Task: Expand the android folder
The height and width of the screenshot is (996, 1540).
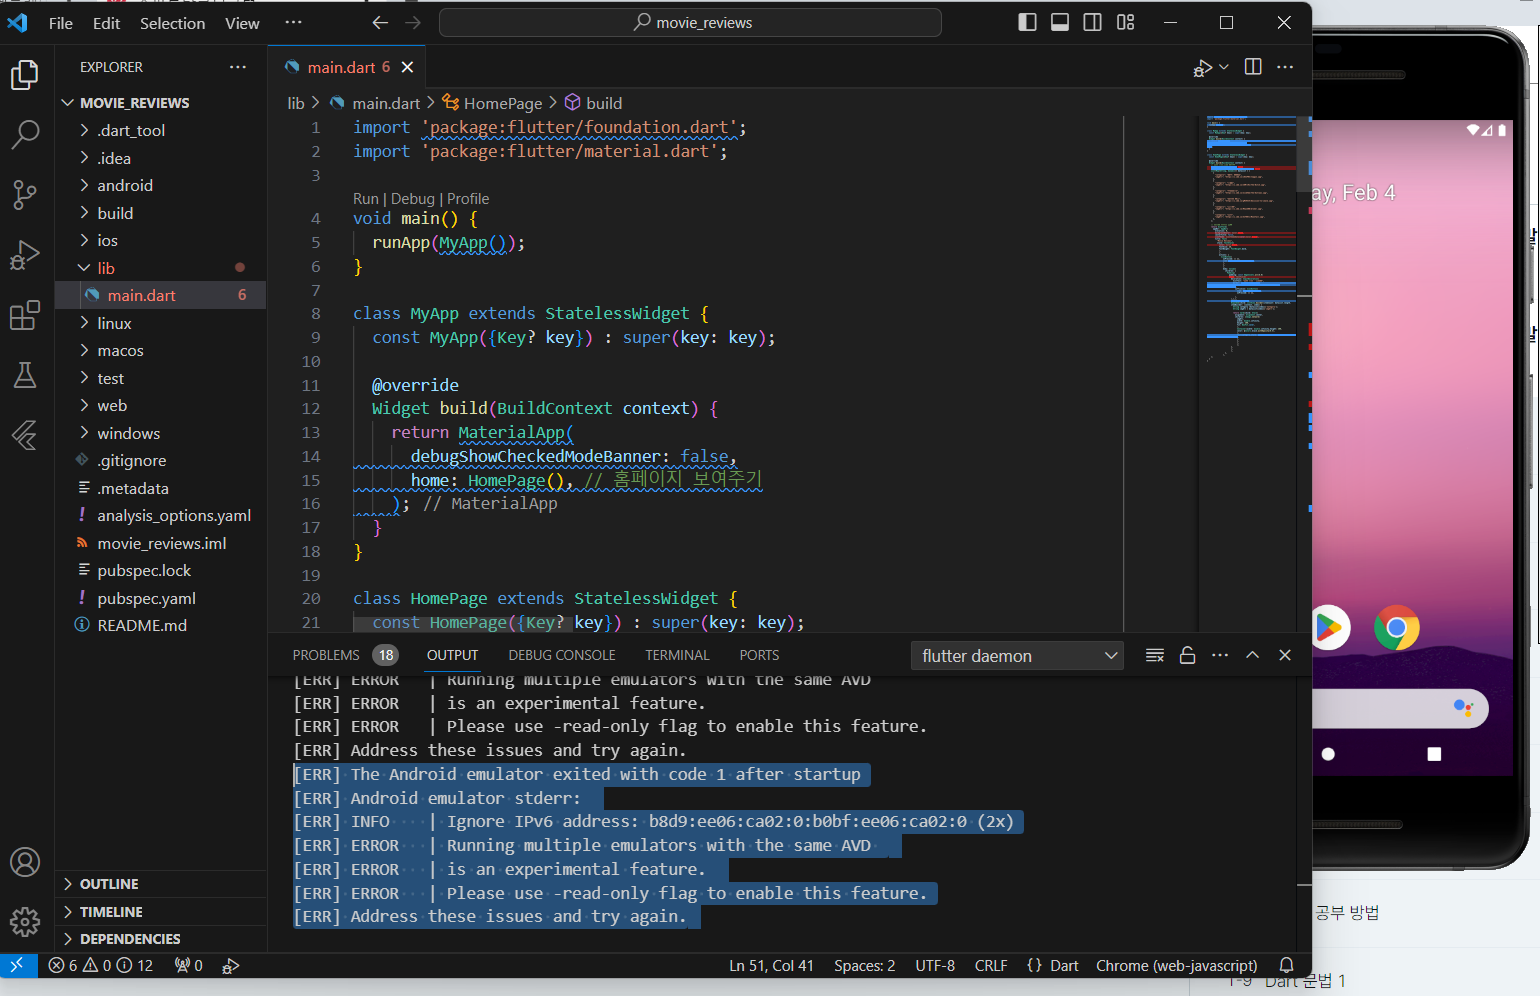Action: tap(161, 185)
